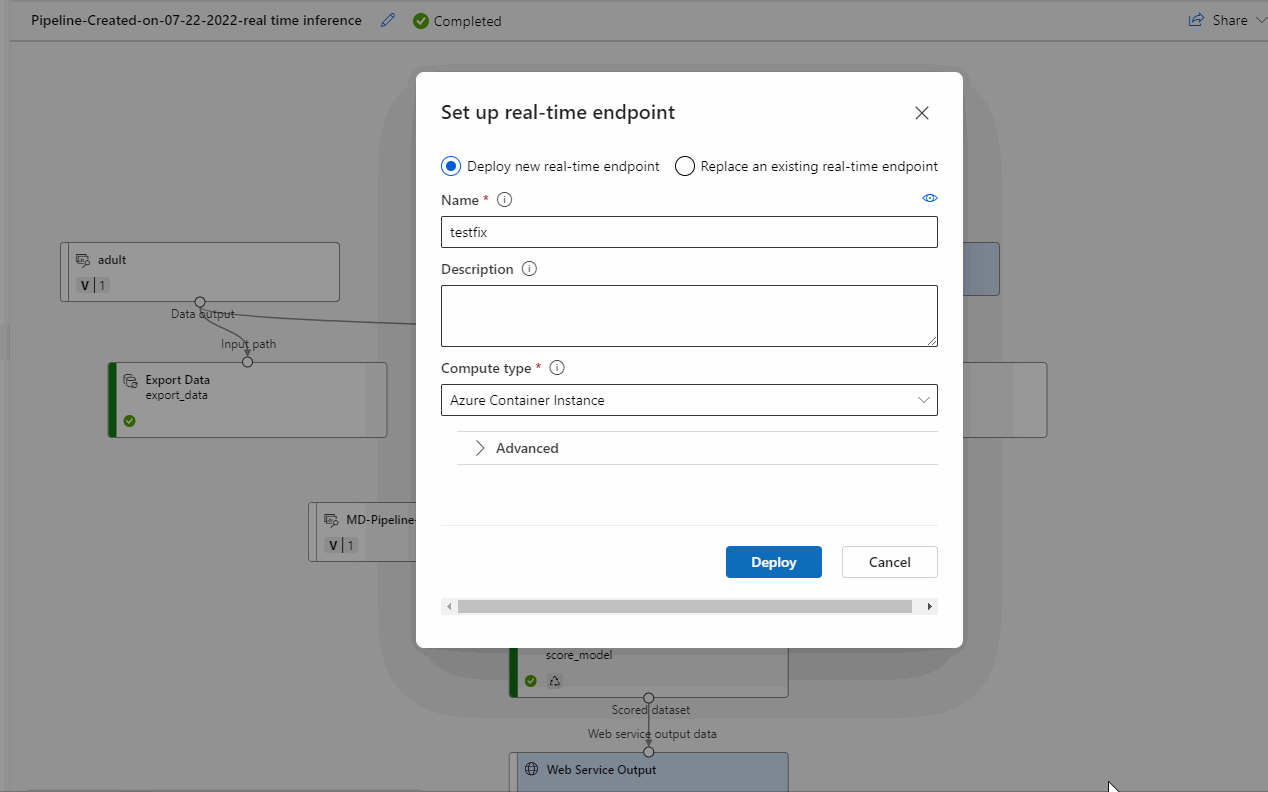
Task: Cancel the endpoint setup dialog
Action: click(889, 561)
